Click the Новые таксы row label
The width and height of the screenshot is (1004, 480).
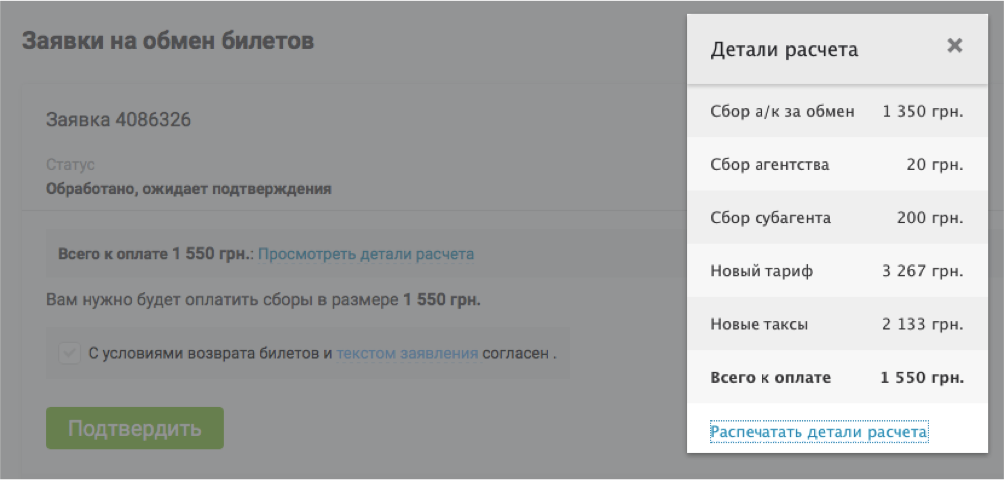click(x=759, y=324)
